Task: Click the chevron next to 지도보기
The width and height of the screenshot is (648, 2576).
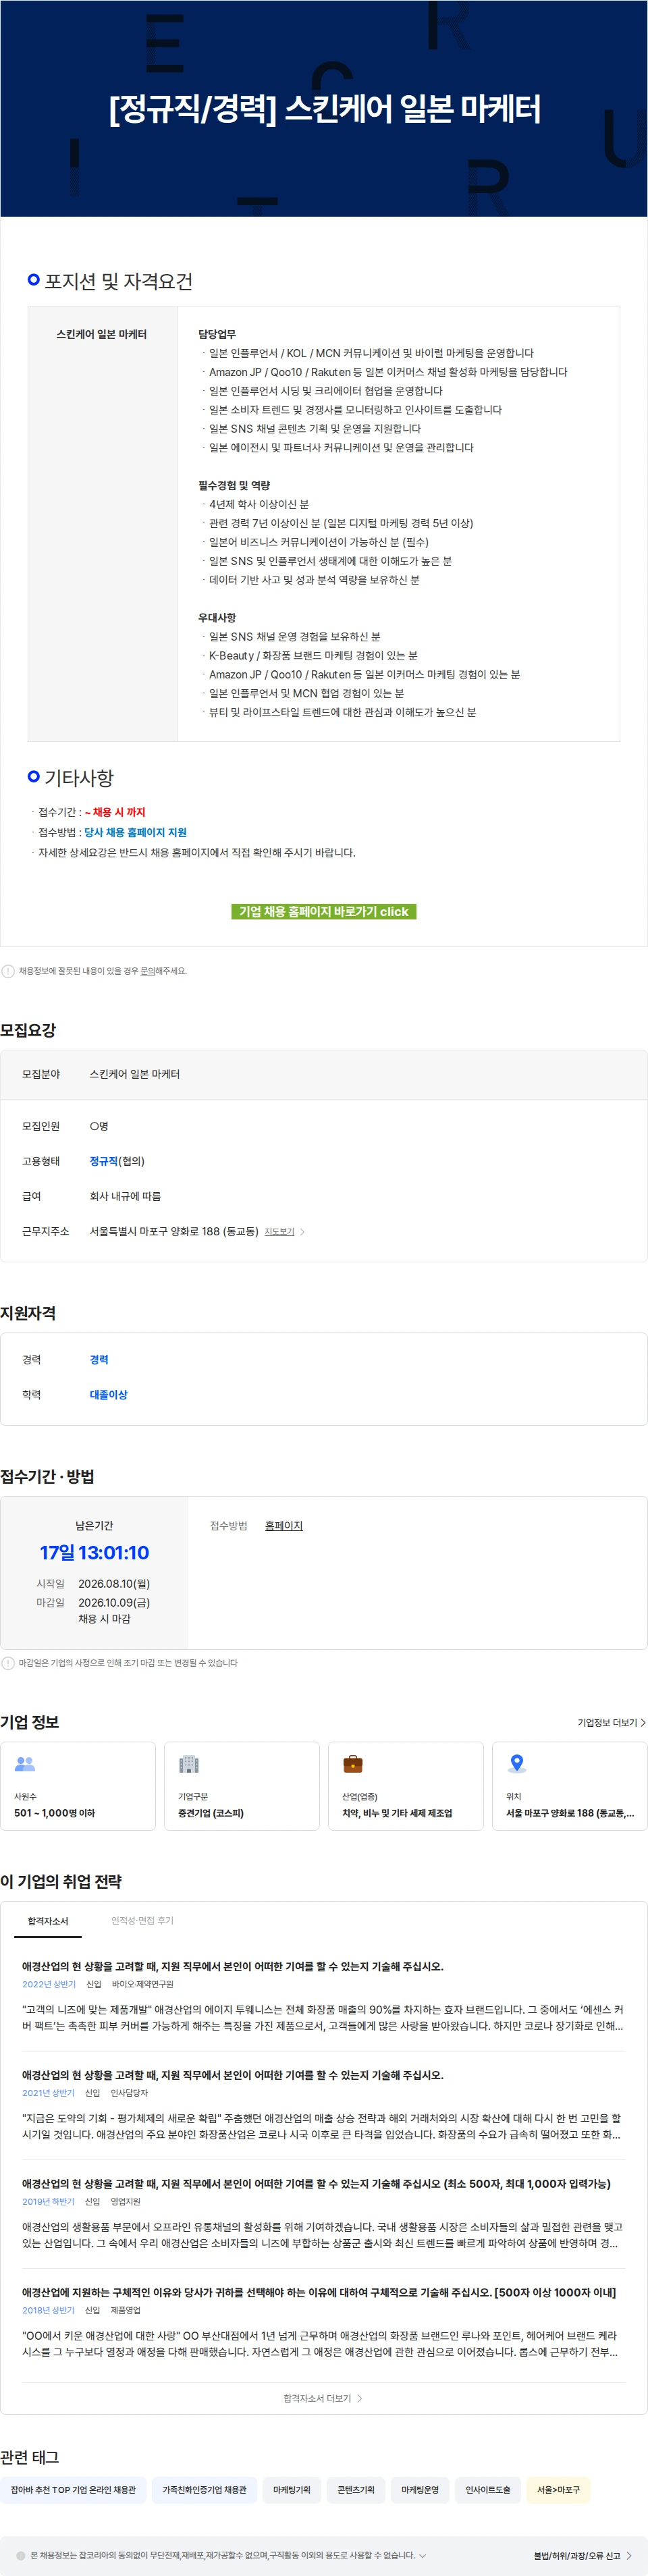Action: pyautogui.click(x=302, y=1232)
